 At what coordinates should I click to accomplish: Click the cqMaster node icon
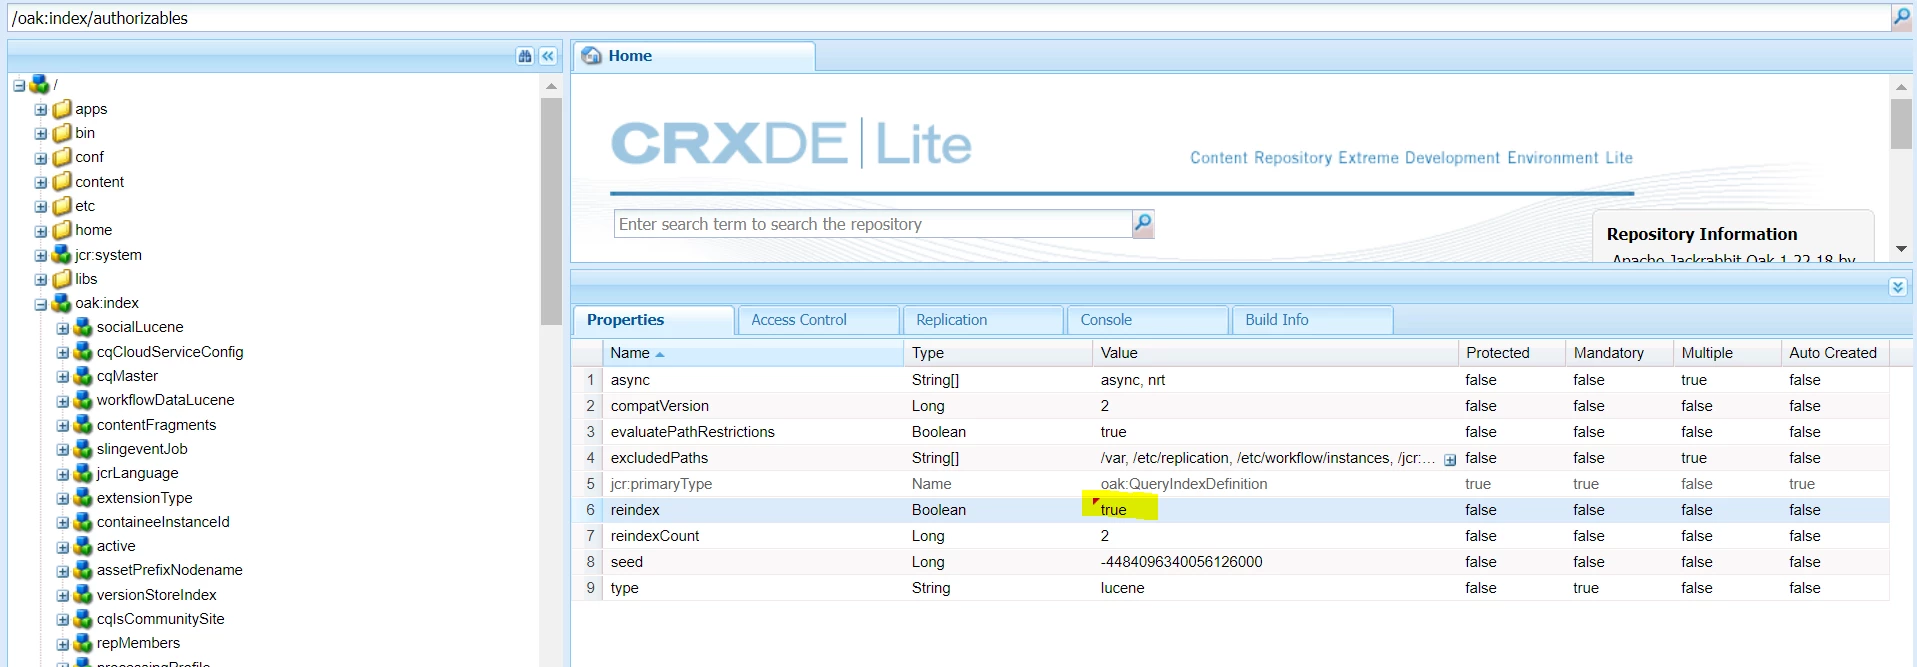pyautogui.click(x=83, y=376)
